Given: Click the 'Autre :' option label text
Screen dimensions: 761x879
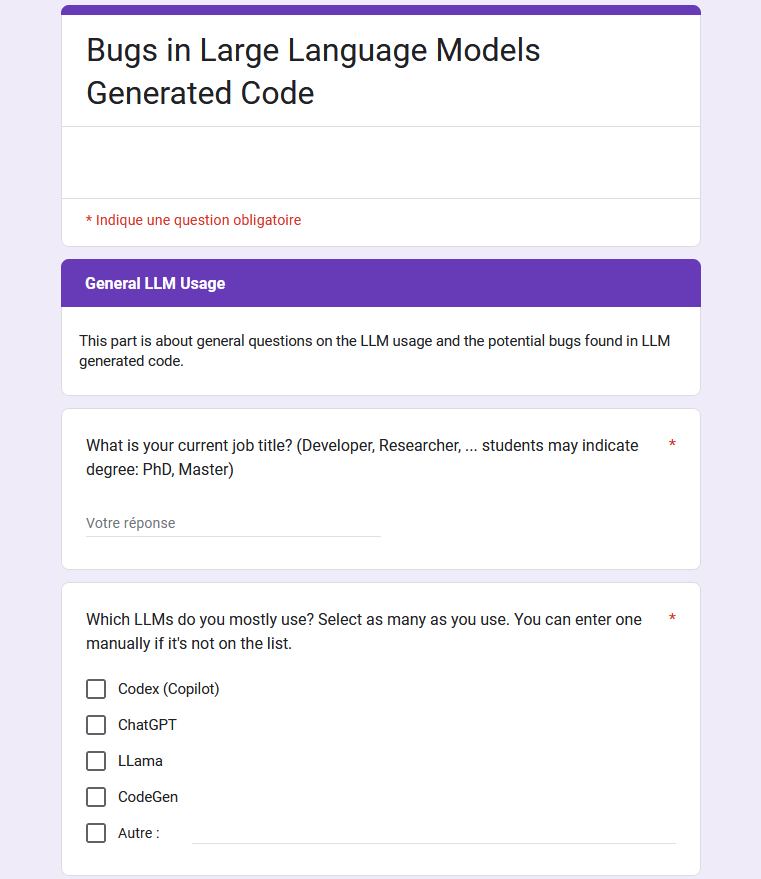Looking at the screenshot, I should coord(138,833).
